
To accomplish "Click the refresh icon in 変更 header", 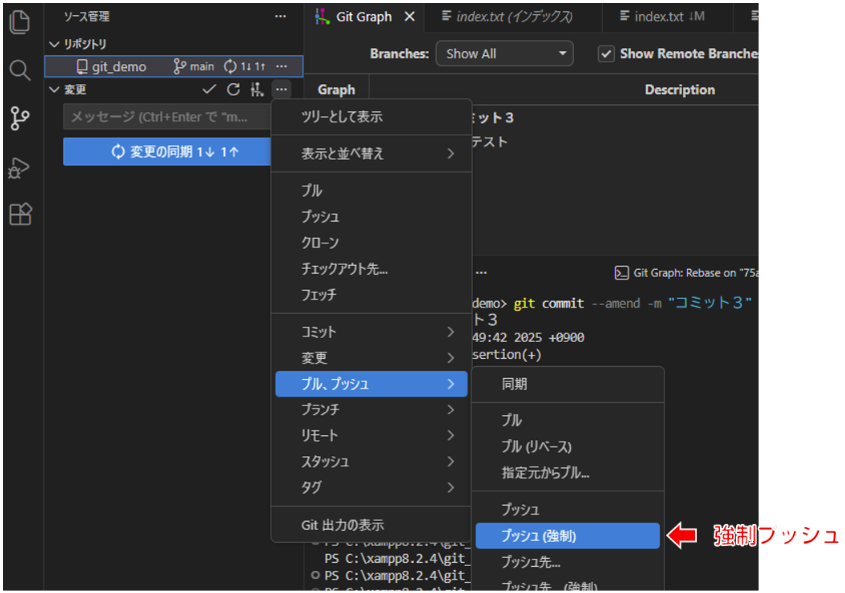I will point(233,90).
